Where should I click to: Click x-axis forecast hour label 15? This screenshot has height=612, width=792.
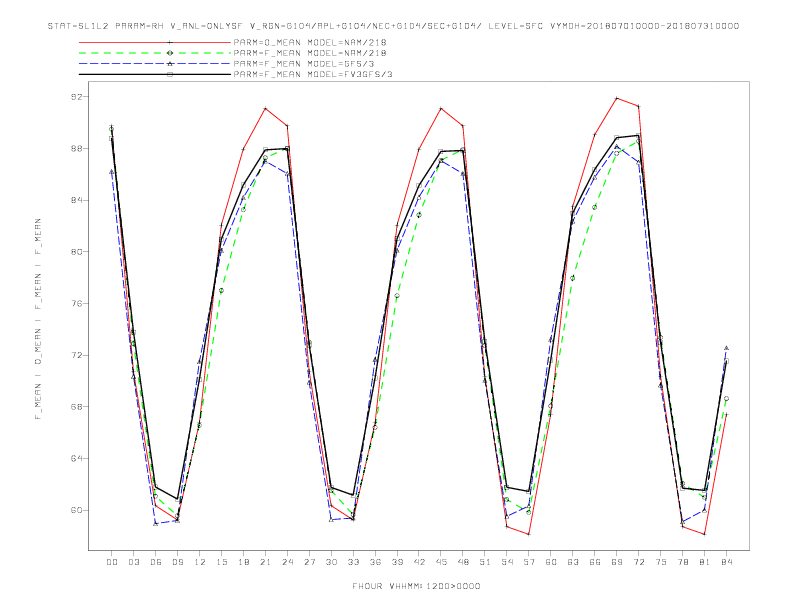pyautogui.click(x=221, y=562)
